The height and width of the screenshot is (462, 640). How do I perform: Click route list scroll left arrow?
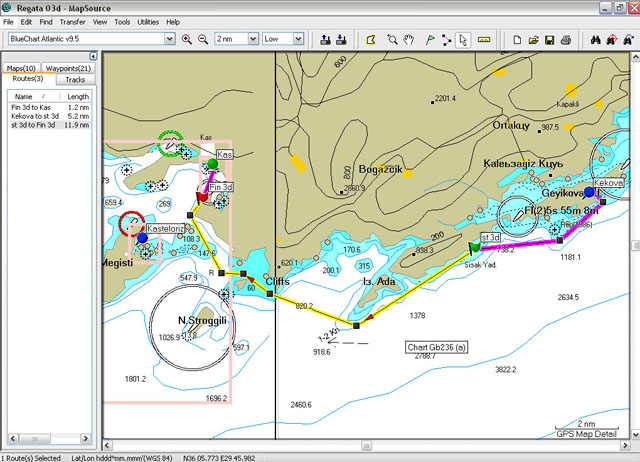(x=13, y=439)
